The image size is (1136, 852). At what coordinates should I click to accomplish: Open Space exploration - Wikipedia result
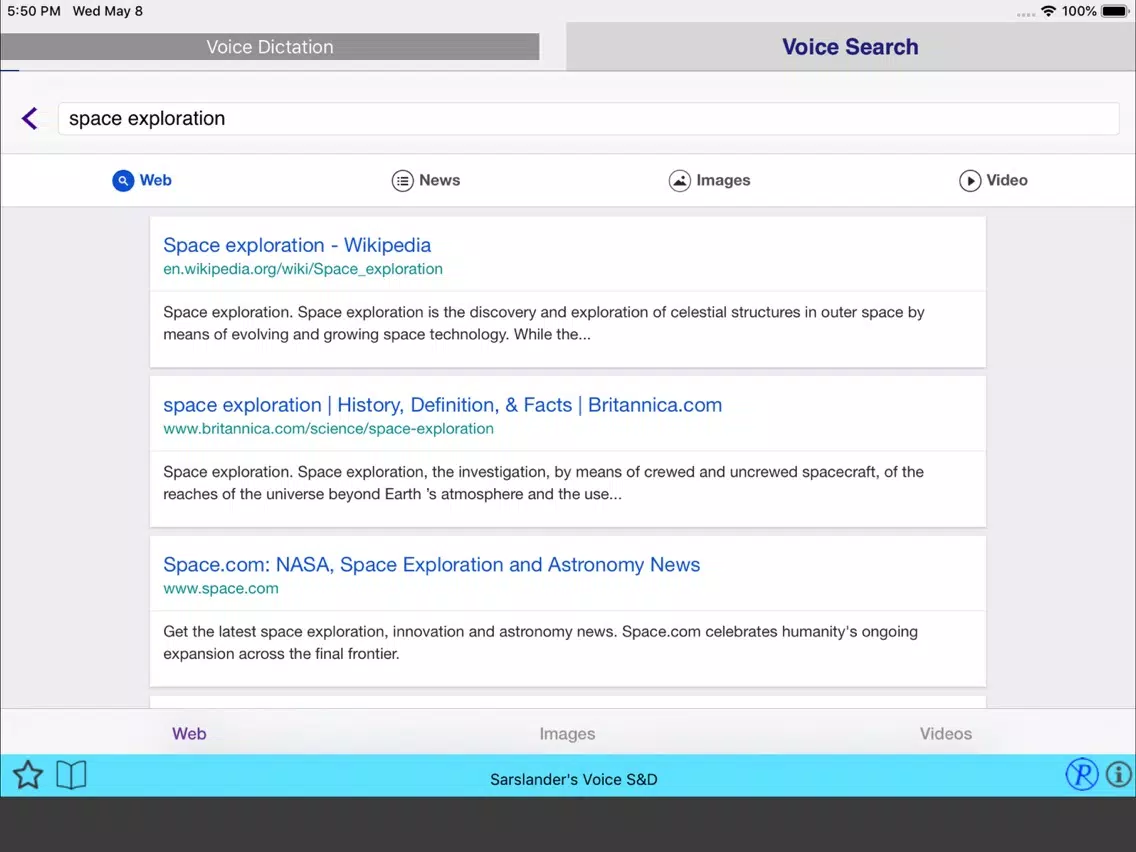pos(297,245)
